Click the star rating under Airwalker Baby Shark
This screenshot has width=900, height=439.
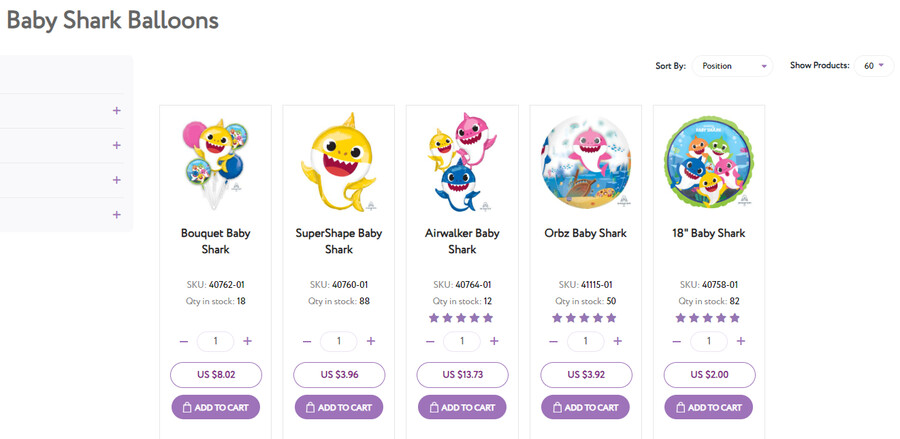(461, 318)
